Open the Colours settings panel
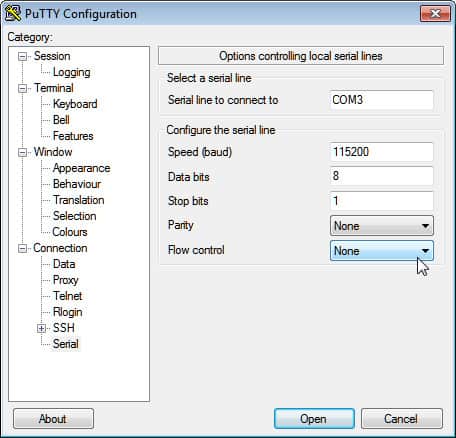This screenshot has height=438, width=456. [70, 232]
